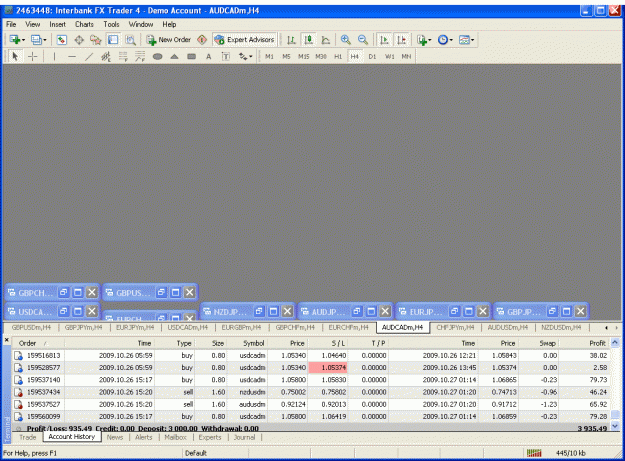Image resolution: width=625 pixels, height=461 pixels.
Task: Open the Journal terminal tab
Action: tap(244, 437)
